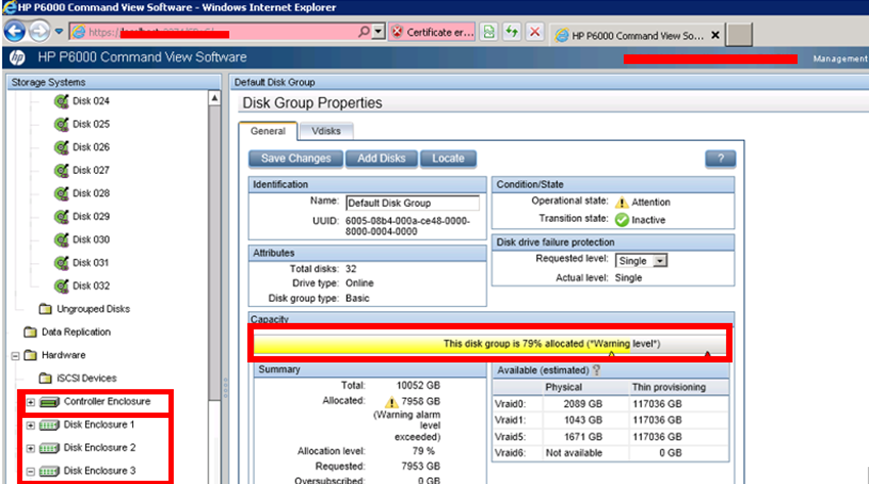The image size is (869, 484).
Task: Click the Certificate error warning button
Action: (x=432, y=32)
